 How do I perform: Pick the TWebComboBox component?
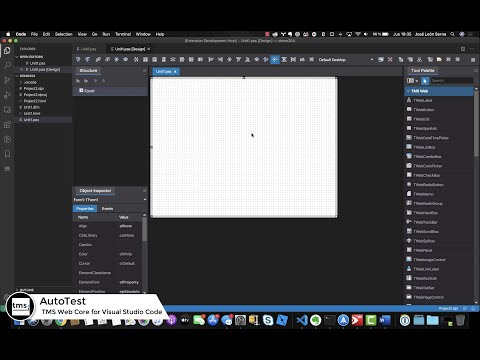tap(439, 156)
